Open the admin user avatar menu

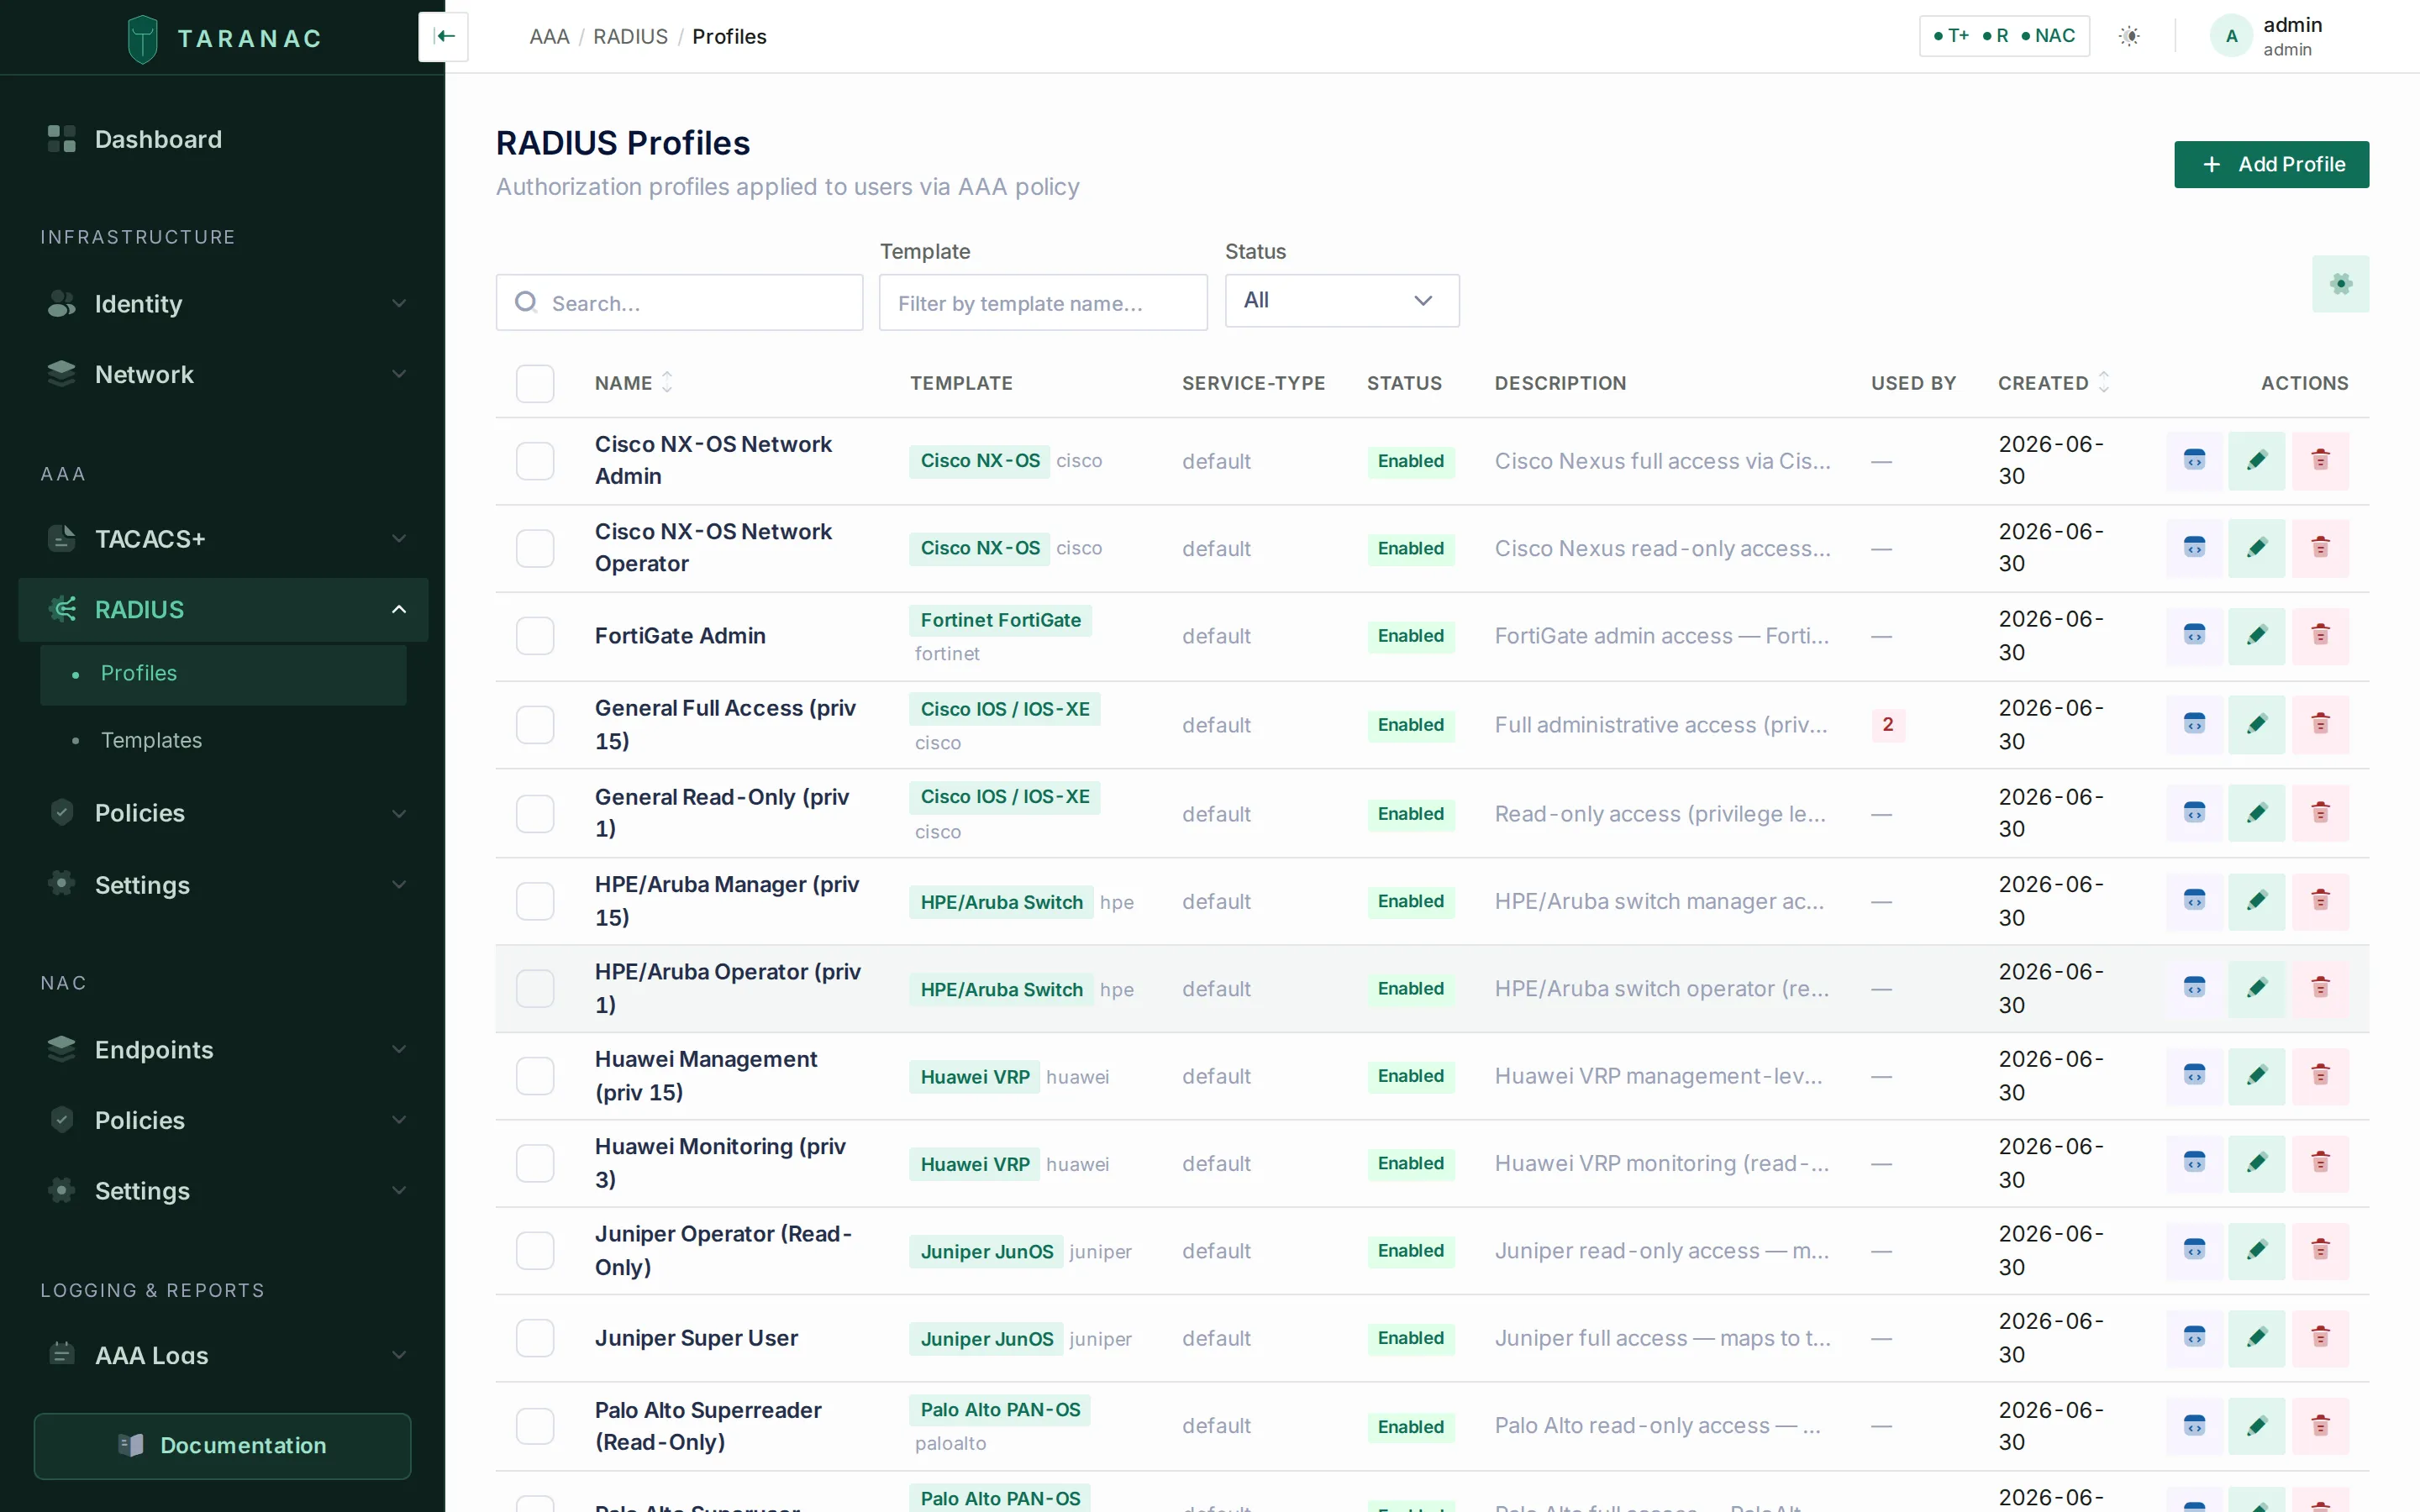click(2230, 36)
